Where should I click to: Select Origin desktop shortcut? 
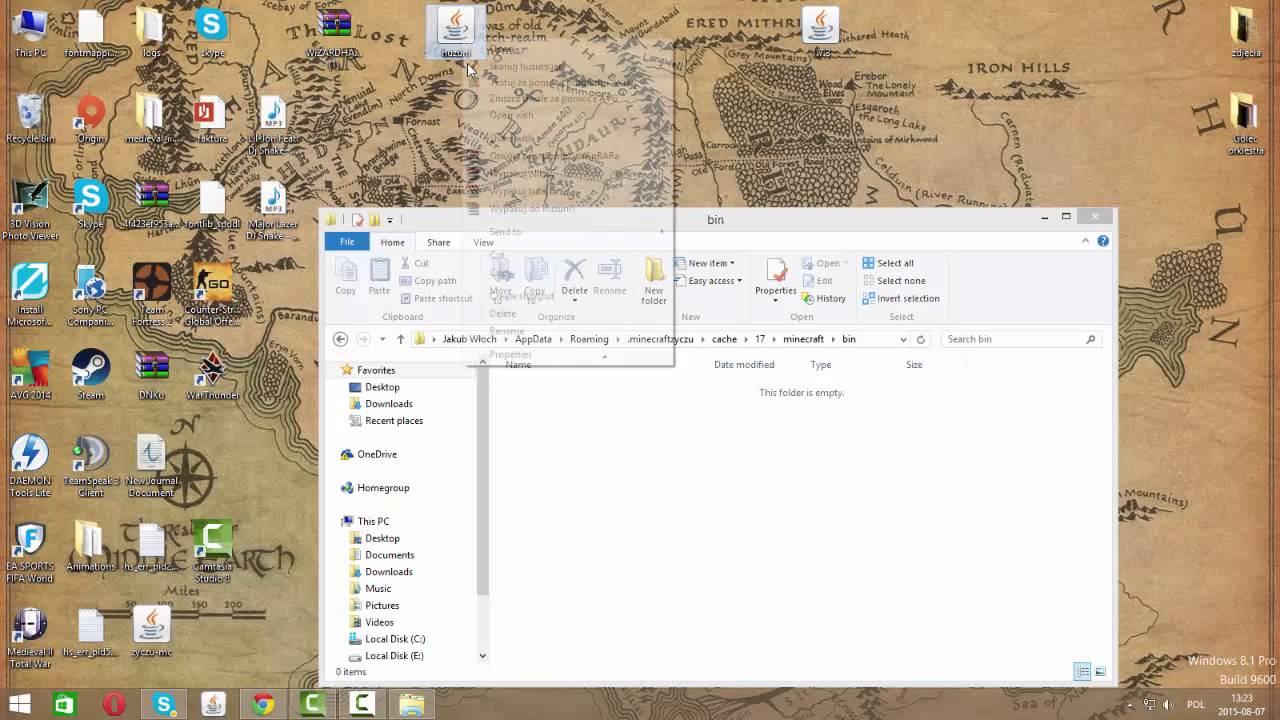[91, 120]
